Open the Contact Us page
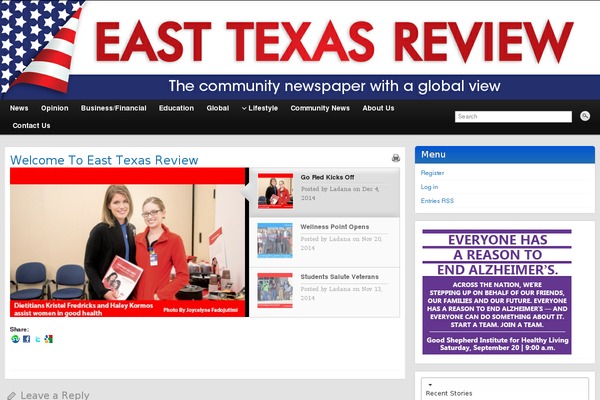This screenshot has height=400, width=600. [x=31, y=126]
